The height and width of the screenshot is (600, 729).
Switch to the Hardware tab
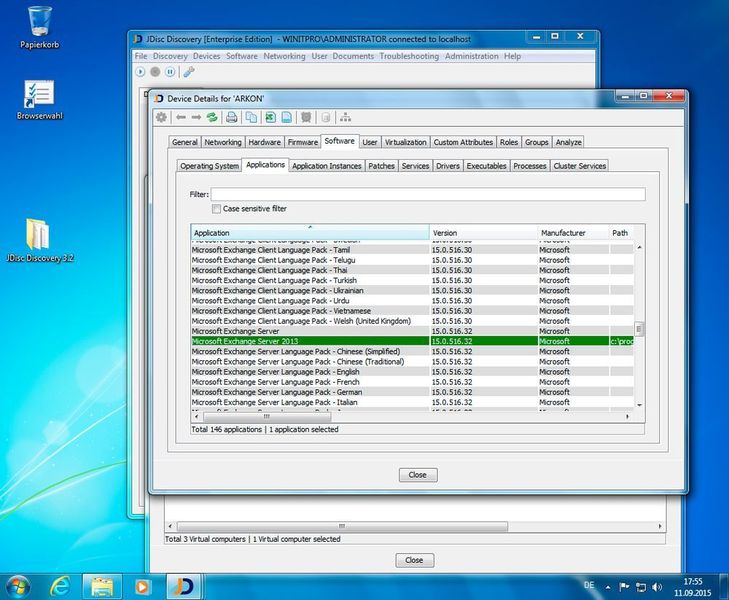[x=265, y=142]
